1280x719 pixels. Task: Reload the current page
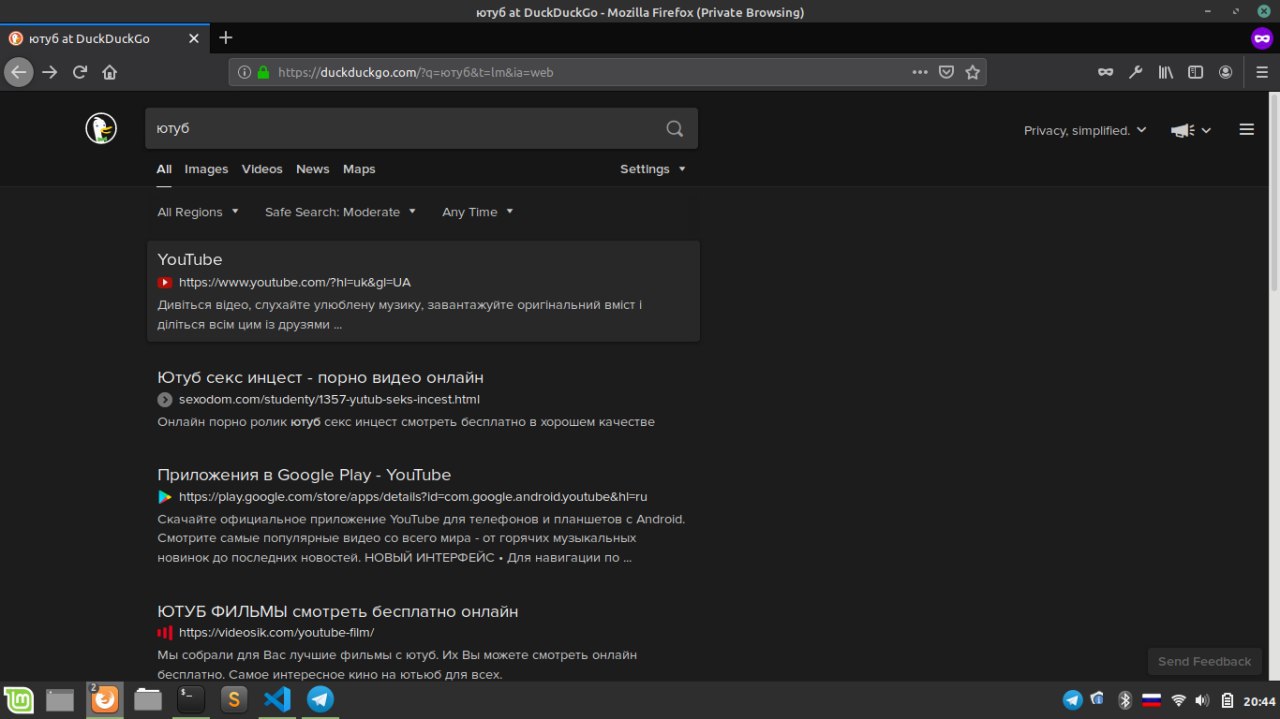(x=80, y=72)
